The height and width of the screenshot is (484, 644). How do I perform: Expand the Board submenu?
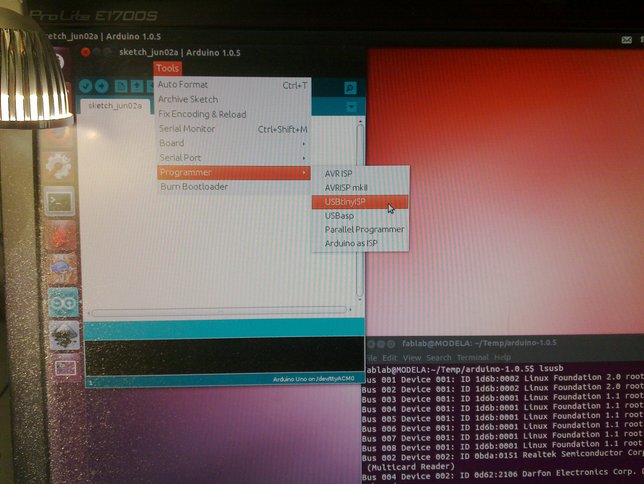(x=232, y=143)
